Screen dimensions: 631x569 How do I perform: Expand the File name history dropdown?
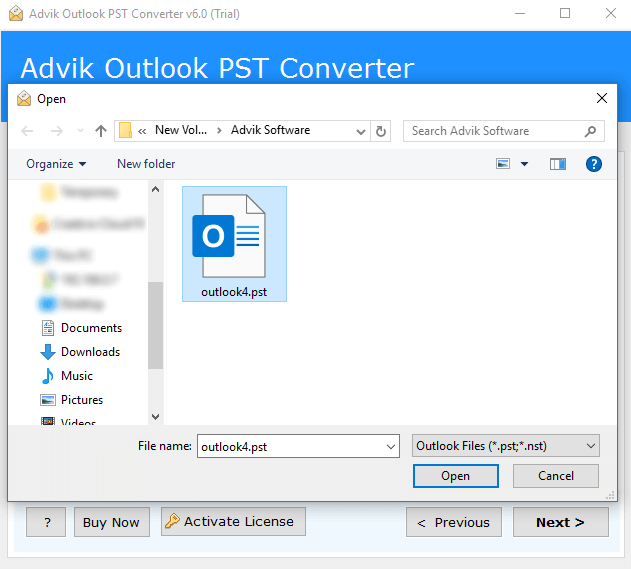pos(390,447)
